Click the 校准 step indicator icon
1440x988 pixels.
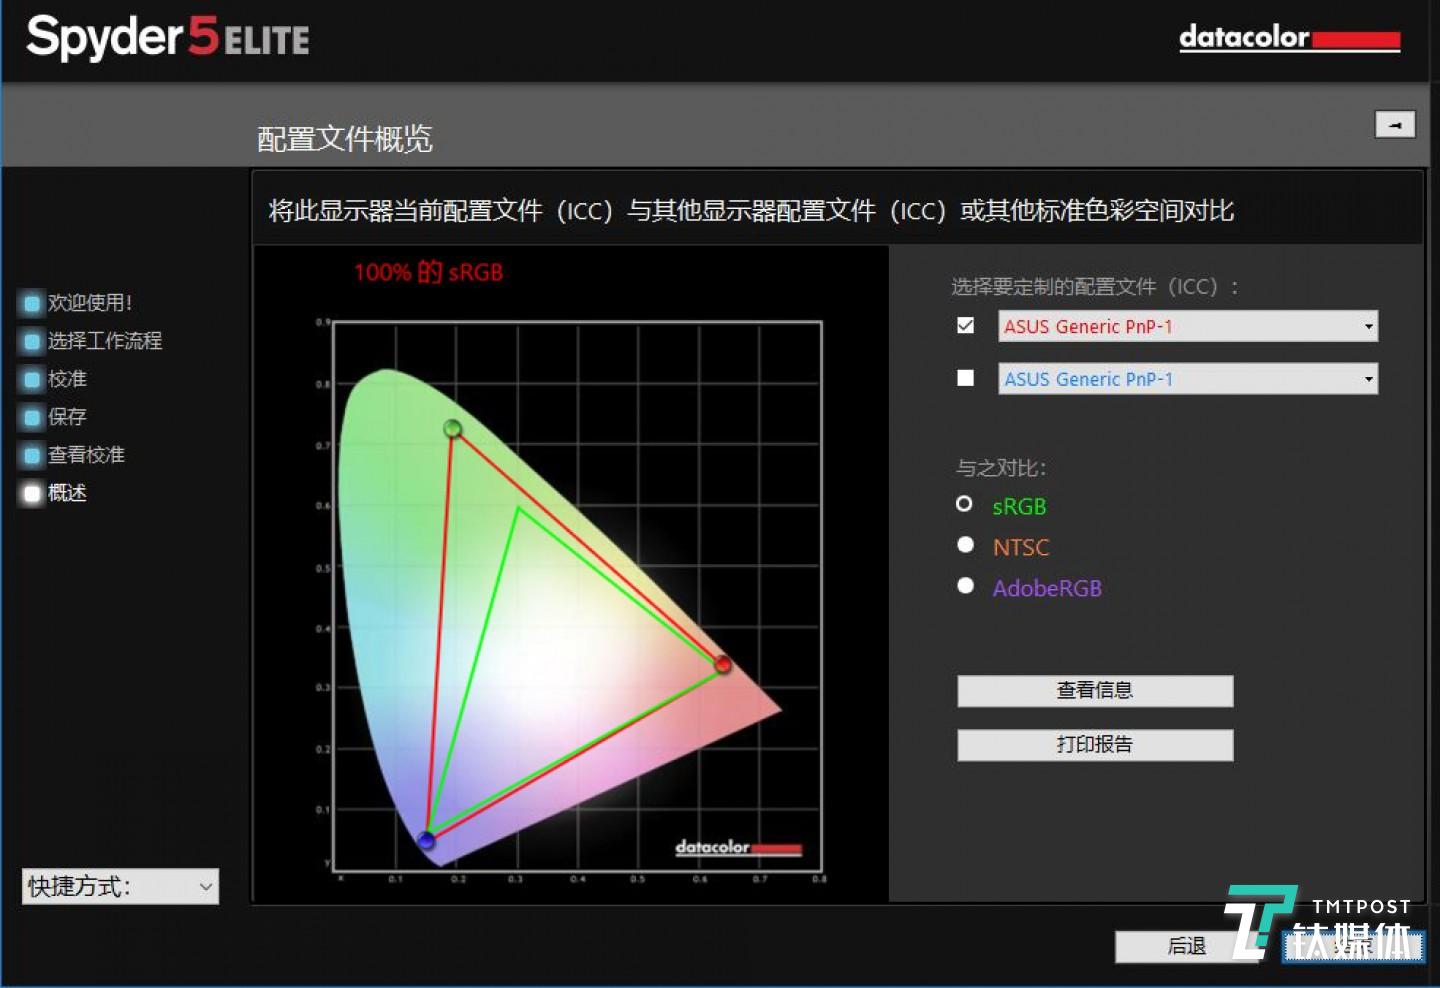tap(29, 378)
